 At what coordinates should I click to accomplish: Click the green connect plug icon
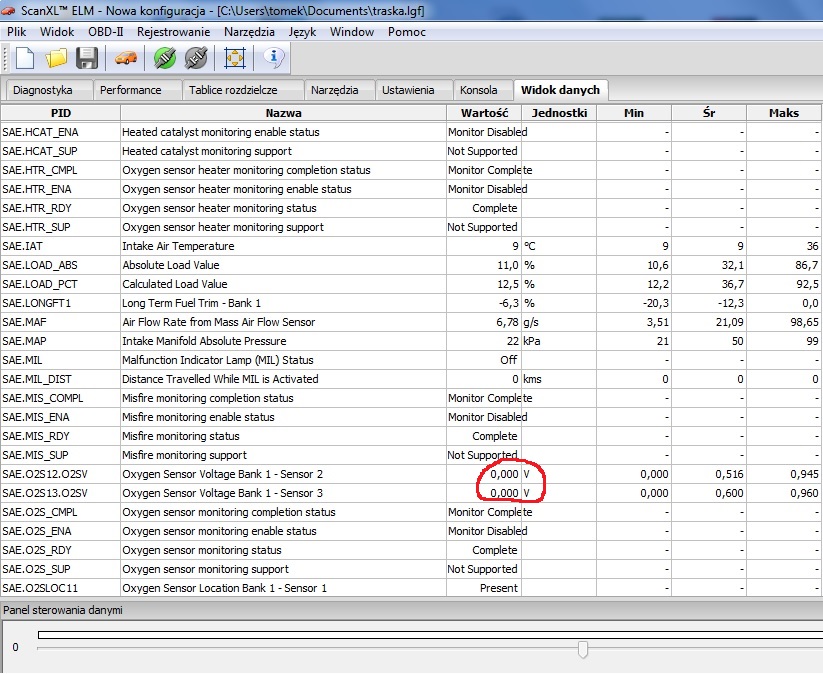point(165,58)
